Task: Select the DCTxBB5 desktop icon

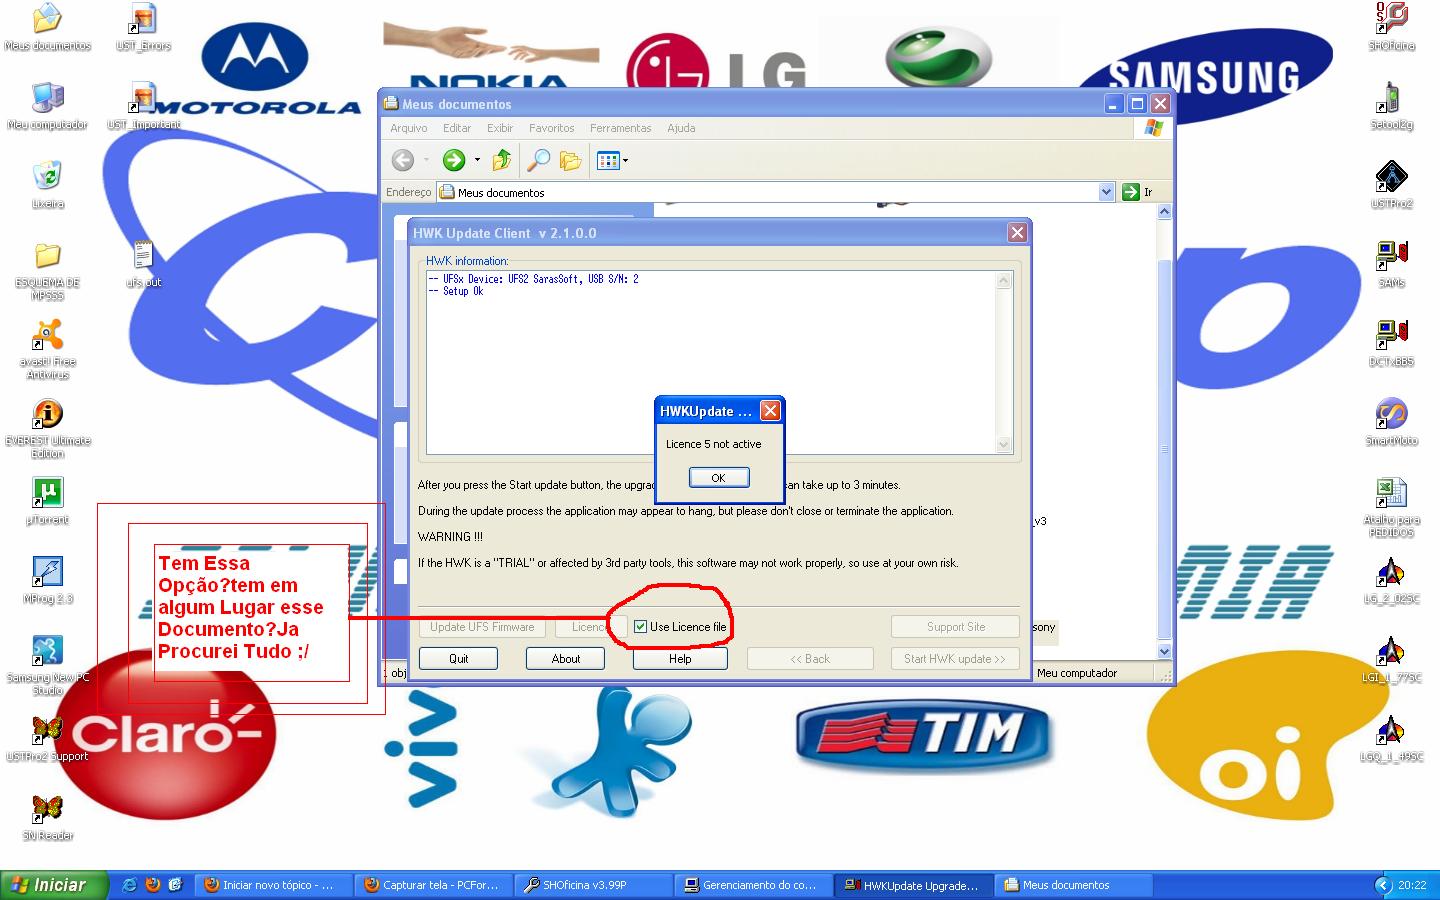Action: [x=1391, y=343]
